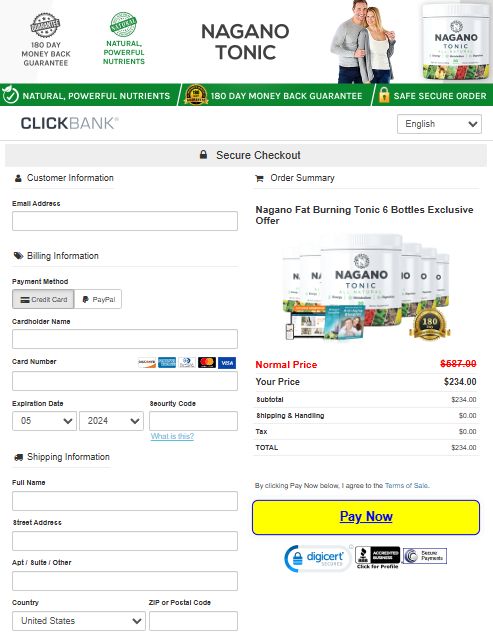Click the Nagano Tonic six bottles image
493x638 pixels.
coord(366,287)
